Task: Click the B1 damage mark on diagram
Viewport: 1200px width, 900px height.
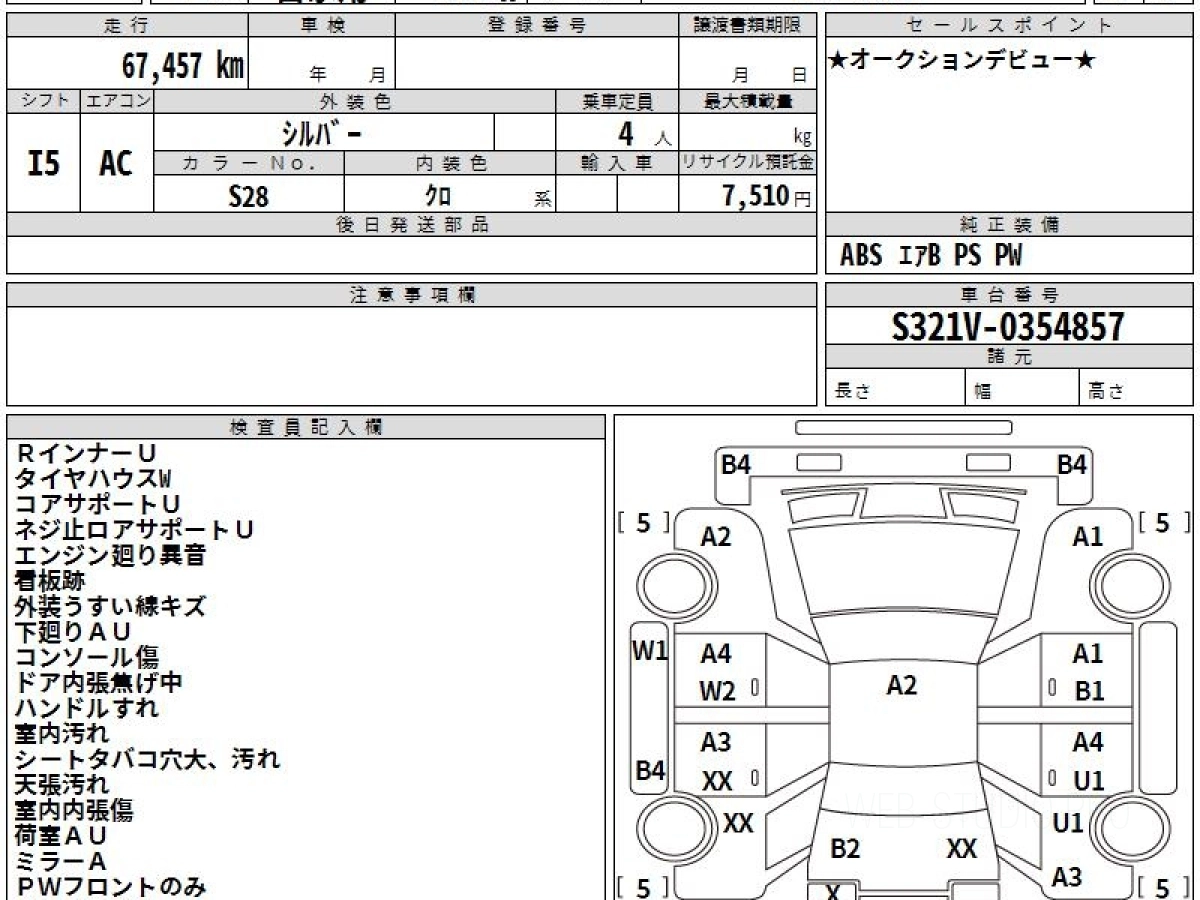Action: (1089, 691)
